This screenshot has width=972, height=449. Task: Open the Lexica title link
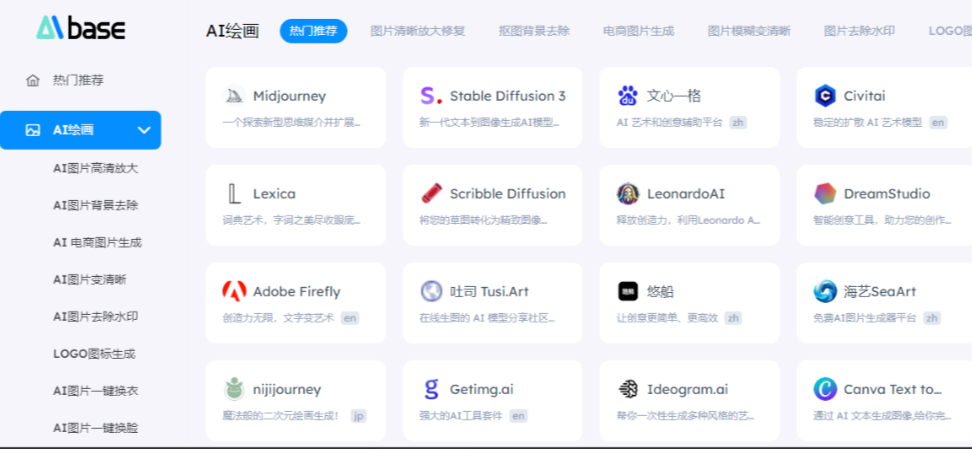click(274, 193)
